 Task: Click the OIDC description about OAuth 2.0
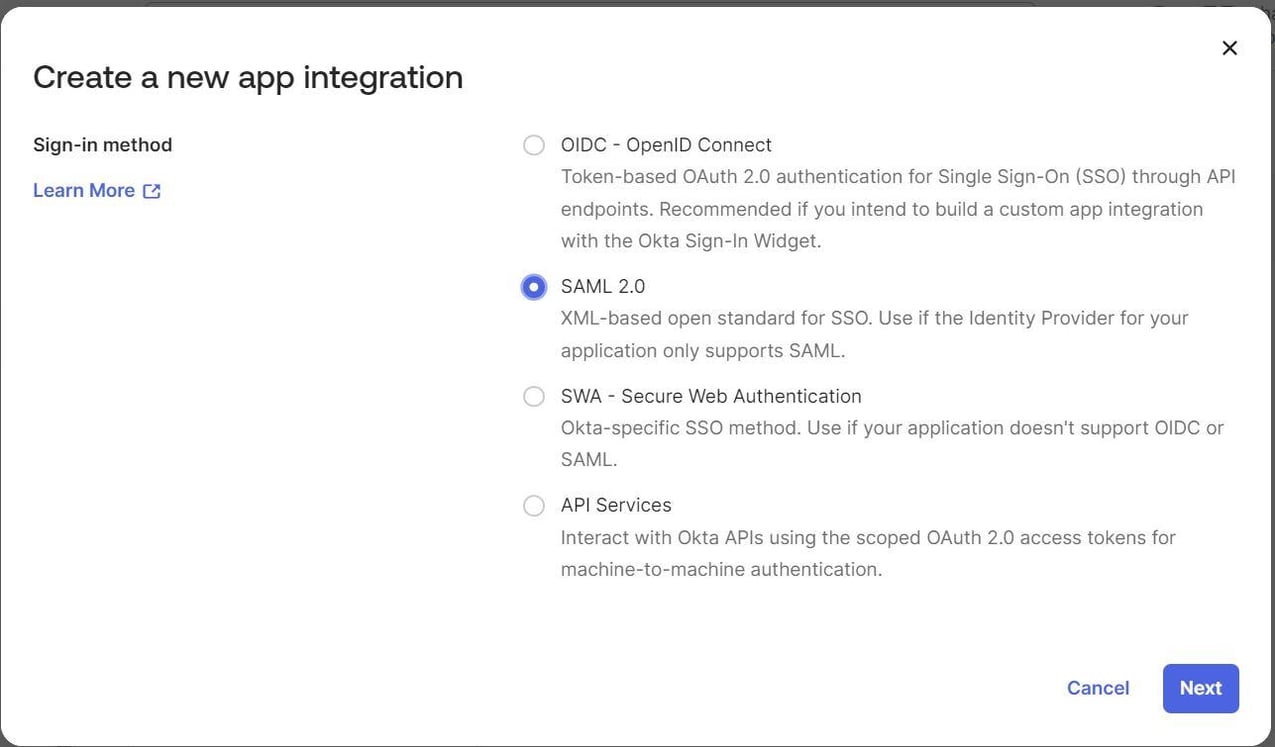pyautogui.click(x=890, y=207)
